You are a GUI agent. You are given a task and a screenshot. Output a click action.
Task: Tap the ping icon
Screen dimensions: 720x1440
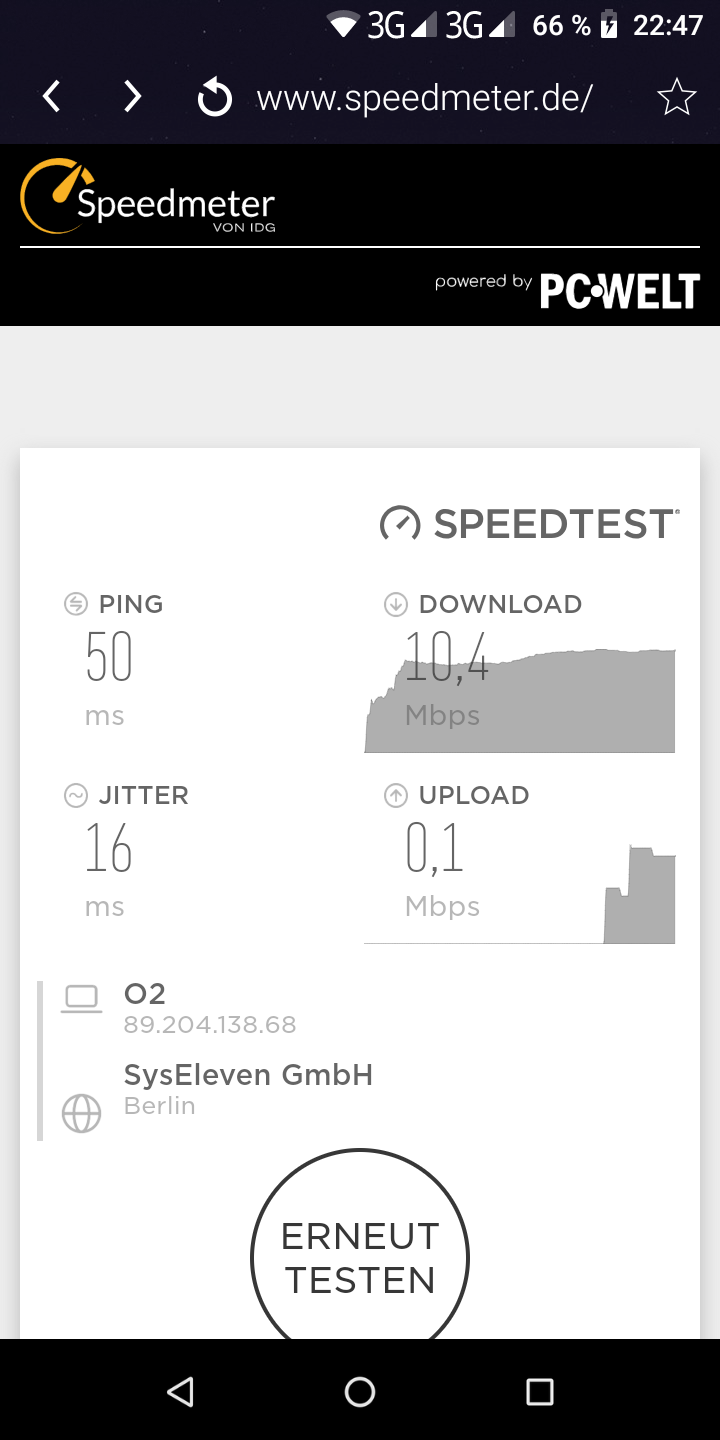coord(75,604)
